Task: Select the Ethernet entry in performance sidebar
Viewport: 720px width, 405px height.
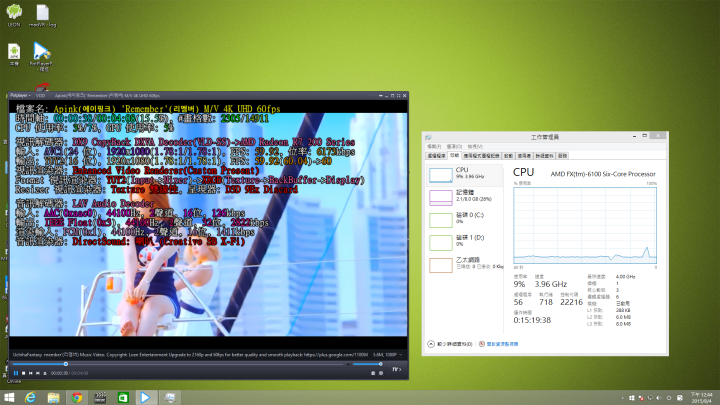Action: pyautogui.click(x=465, y=264)
